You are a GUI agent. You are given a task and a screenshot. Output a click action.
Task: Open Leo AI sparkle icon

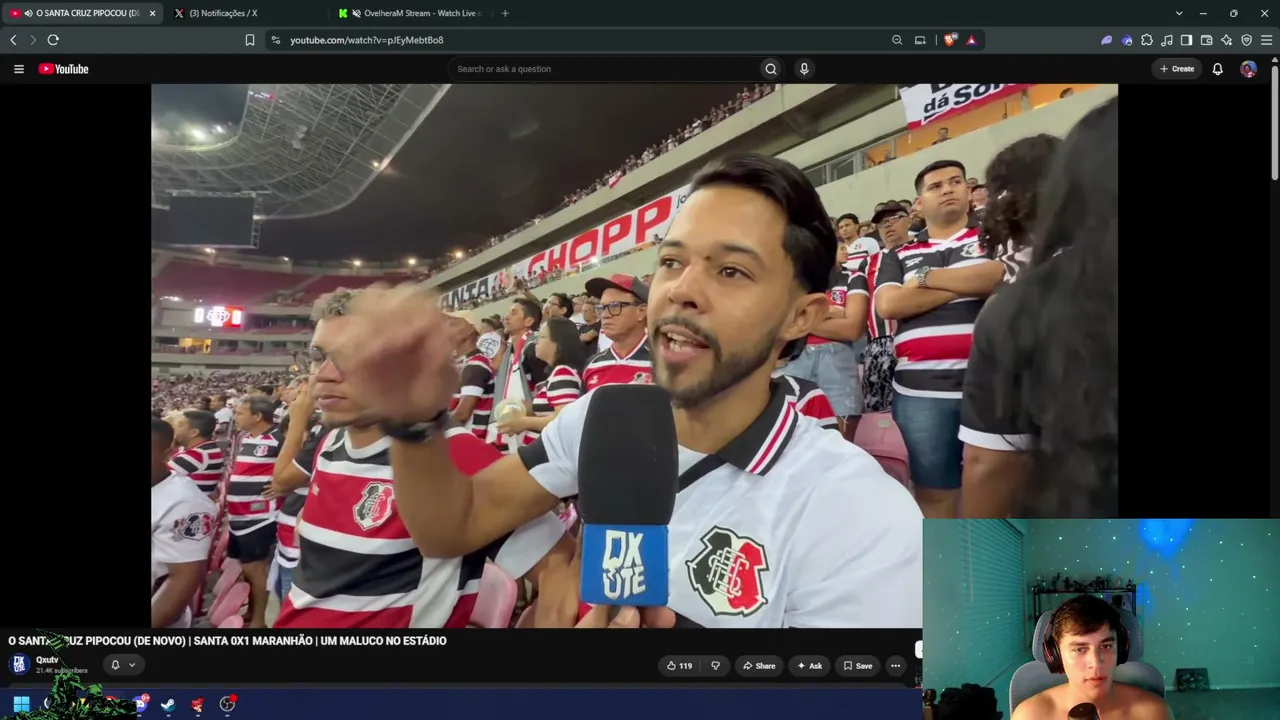(1227, 40)
